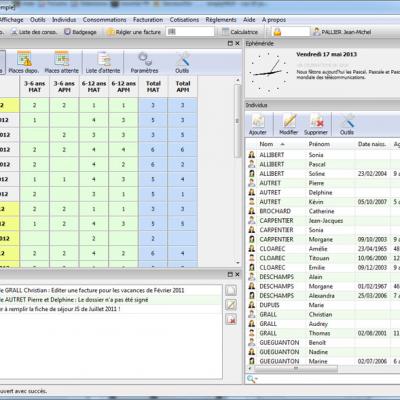Click the barcode icon next to input
Screen dimensions: 400x400
(x=172, y=32)
